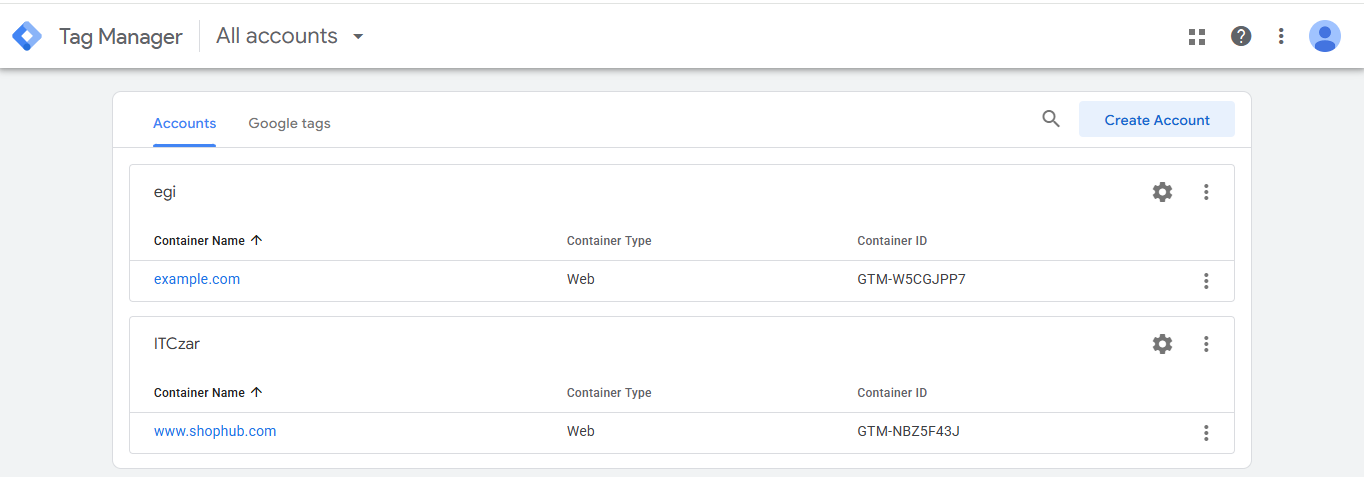Select container ID GTM-W5CGJPP7

coord(911,279)
